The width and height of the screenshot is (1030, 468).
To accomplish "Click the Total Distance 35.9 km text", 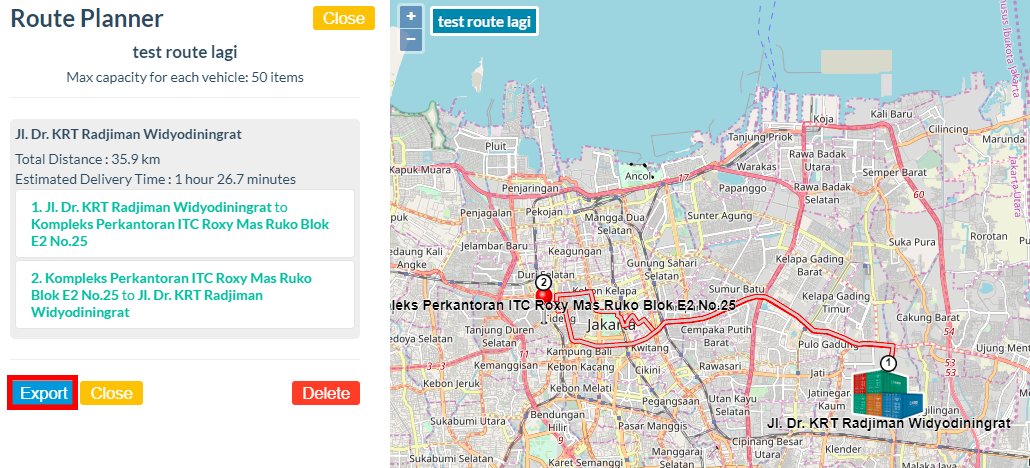I will point(88,159).
